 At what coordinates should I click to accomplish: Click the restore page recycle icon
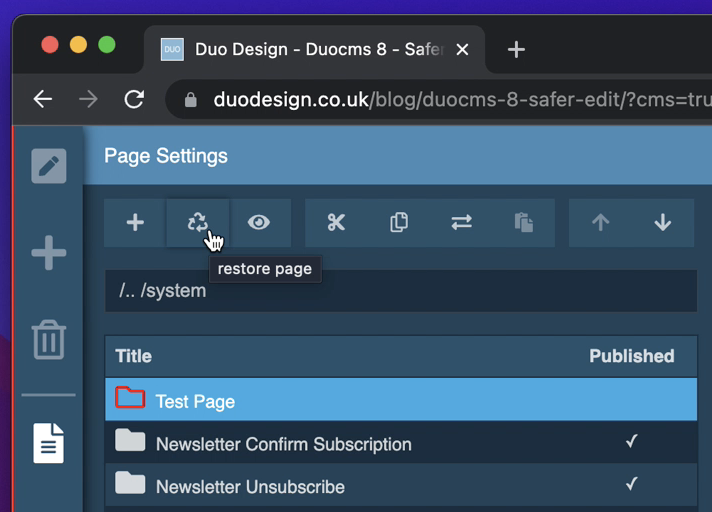[198, 223]
